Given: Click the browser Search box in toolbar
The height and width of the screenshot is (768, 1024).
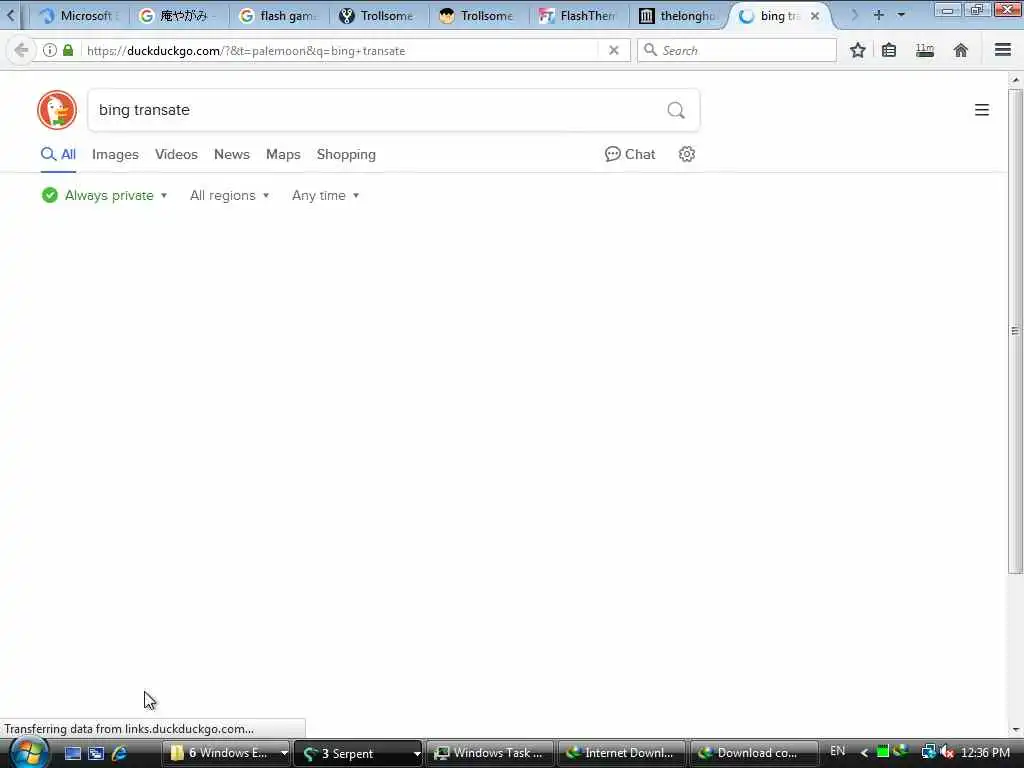Looking at the screenshot, I should coord(737,50).
